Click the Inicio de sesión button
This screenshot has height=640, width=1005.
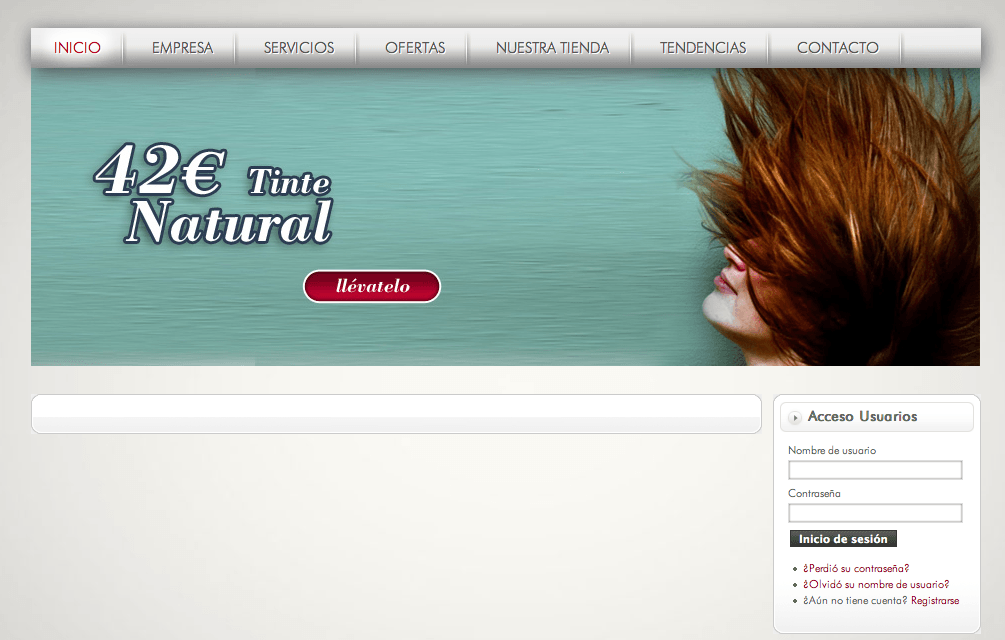click(843, 539)
